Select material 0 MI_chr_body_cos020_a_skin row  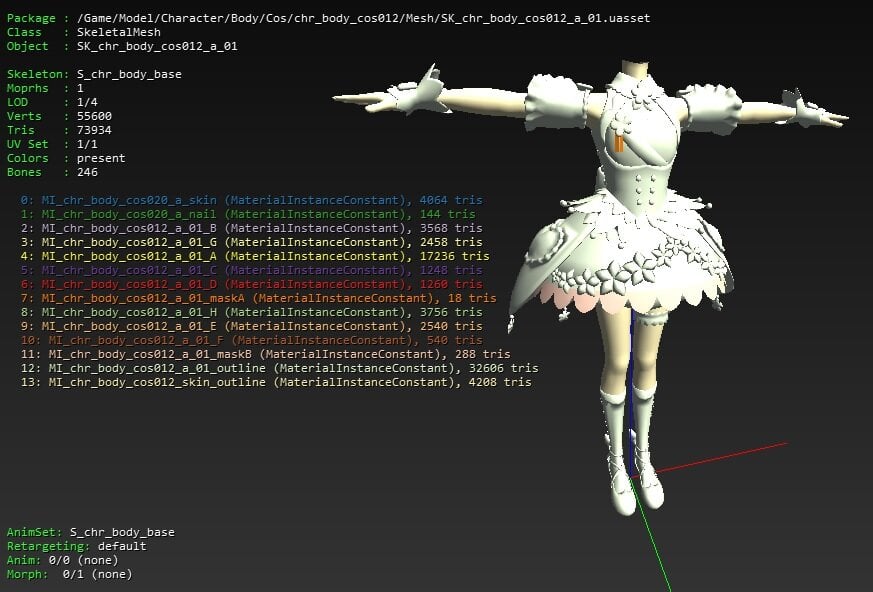click(x=252, y=200)
